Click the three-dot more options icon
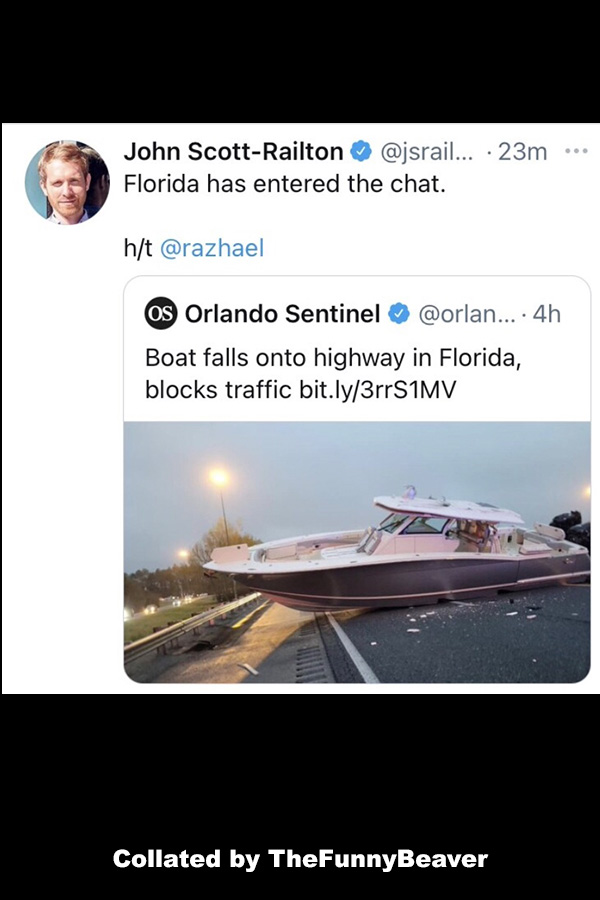600x900 pixels. [x=576, y=152]
